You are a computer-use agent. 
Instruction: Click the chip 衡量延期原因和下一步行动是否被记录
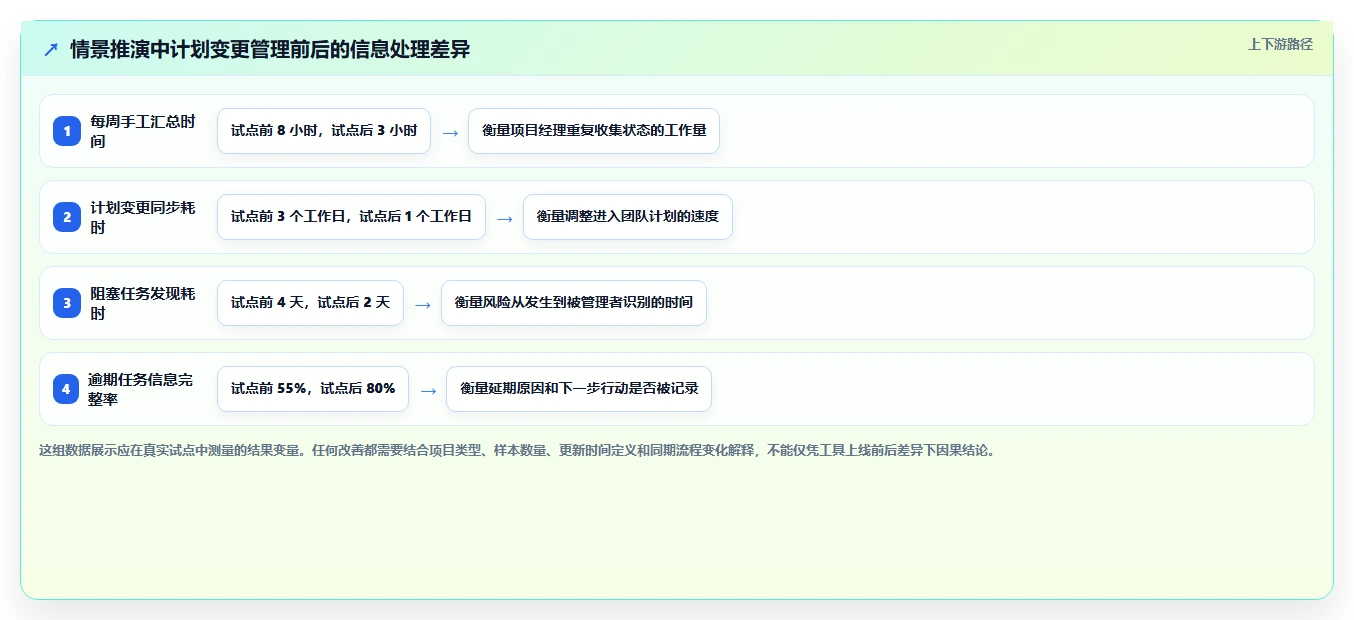pos(579,389)
